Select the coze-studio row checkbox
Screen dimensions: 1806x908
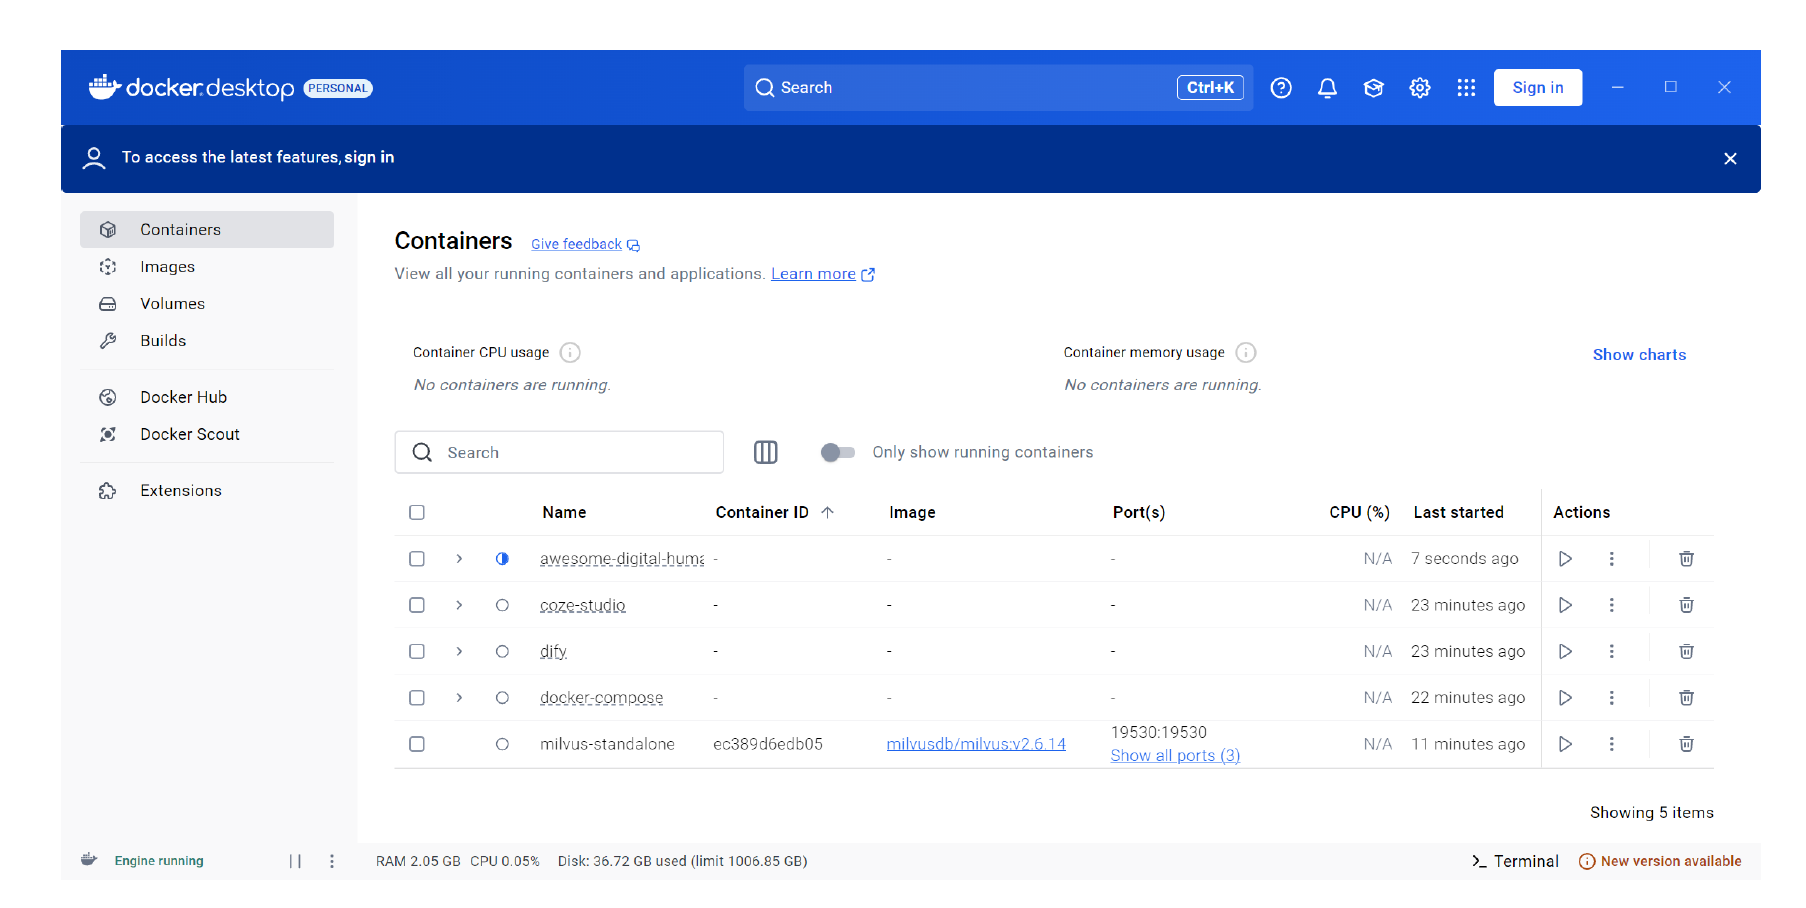coord(417,605)
